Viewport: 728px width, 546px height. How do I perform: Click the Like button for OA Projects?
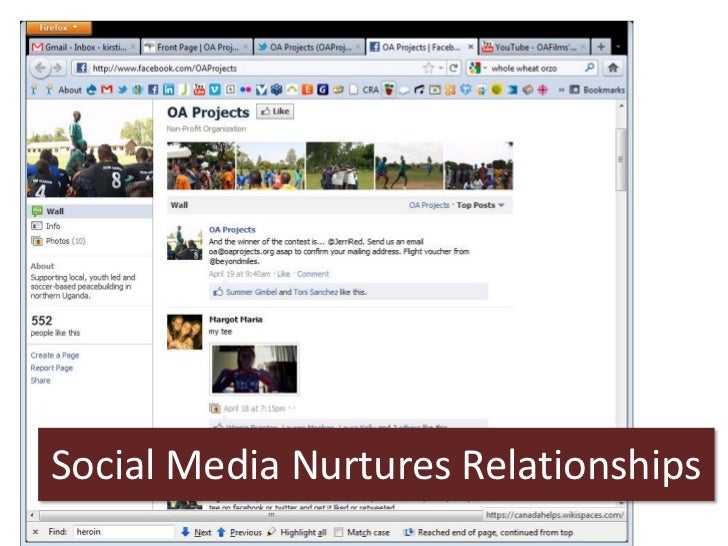(274, 112)
